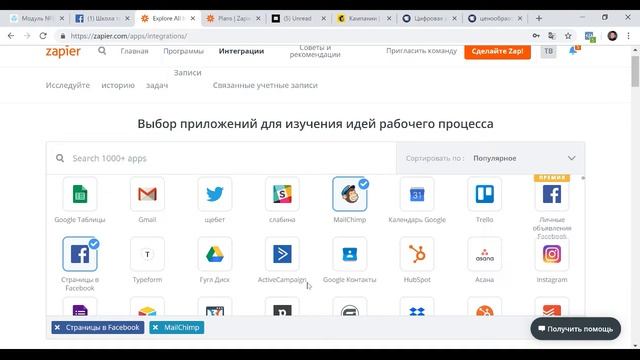Screen dimensions: 640x360
Task: Select the Instagram app icon
Action: coord(552,254)
